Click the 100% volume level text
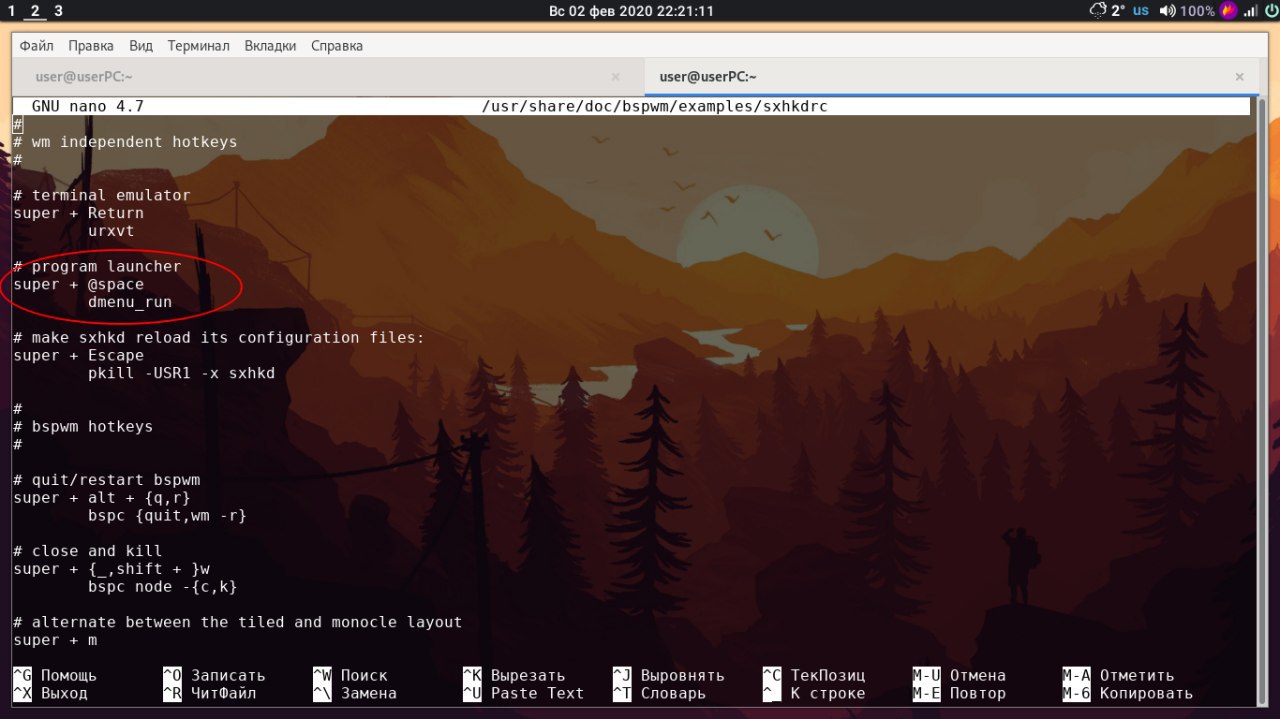Image resolution: width=1280 pixels, height=719 pixels. [1197, 11]
